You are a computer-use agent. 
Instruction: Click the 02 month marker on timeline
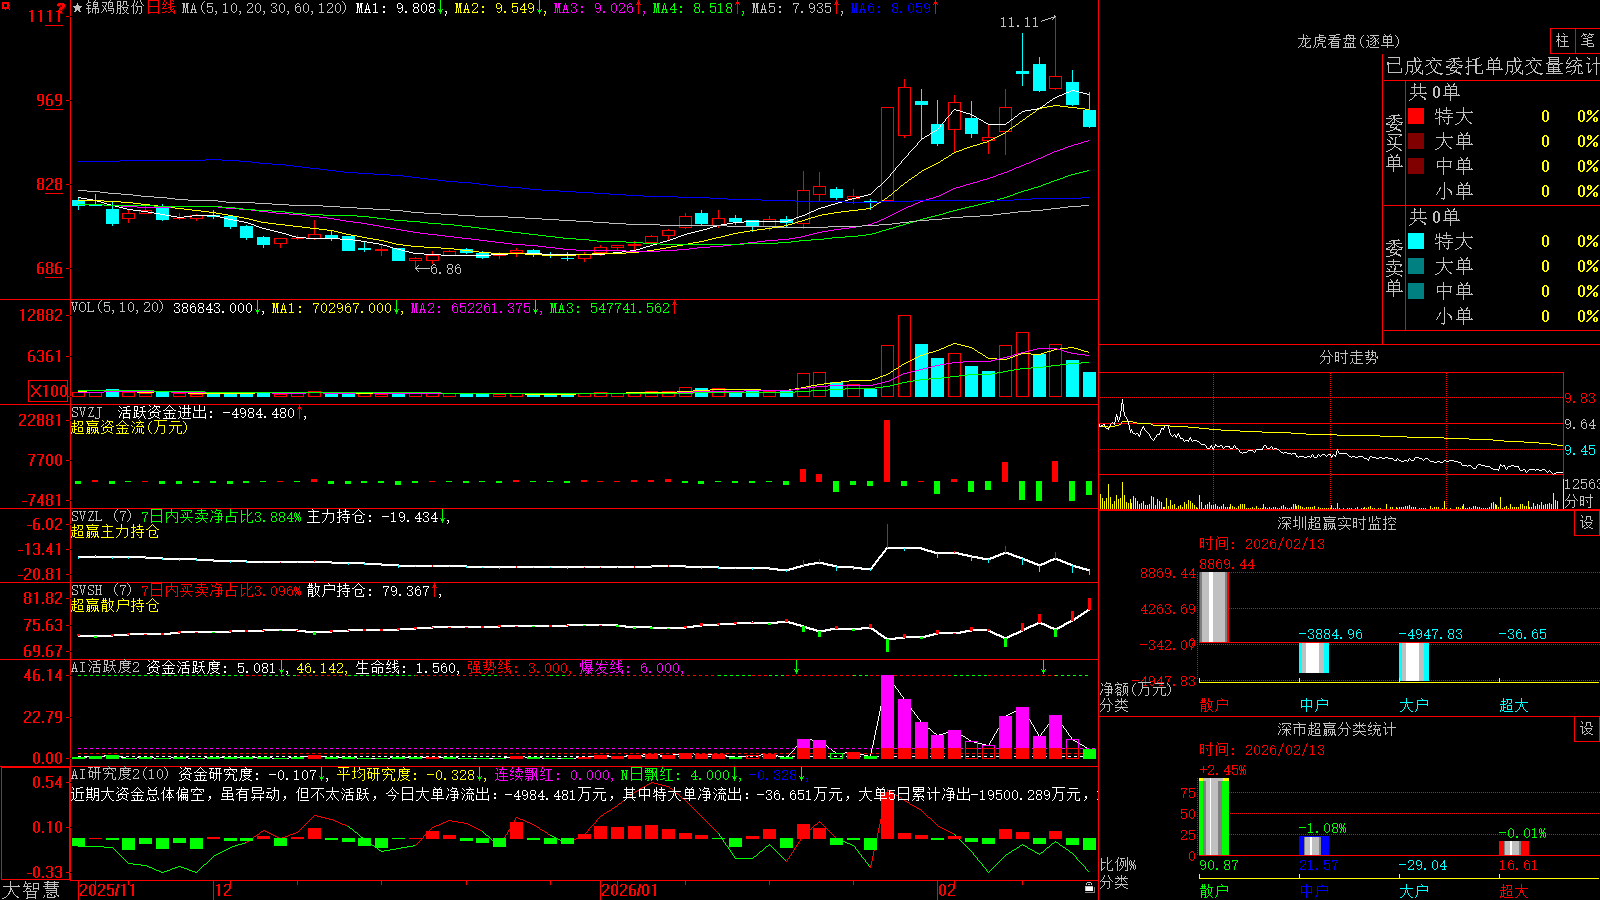tap(946, 889)
